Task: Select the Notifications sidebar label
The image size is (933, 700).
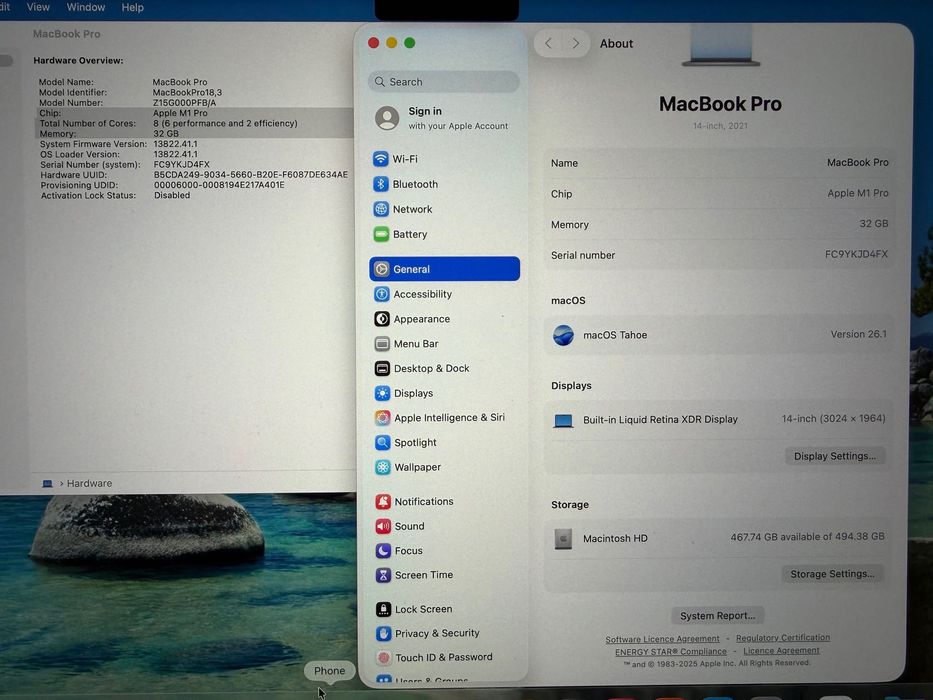Action: 424,501
